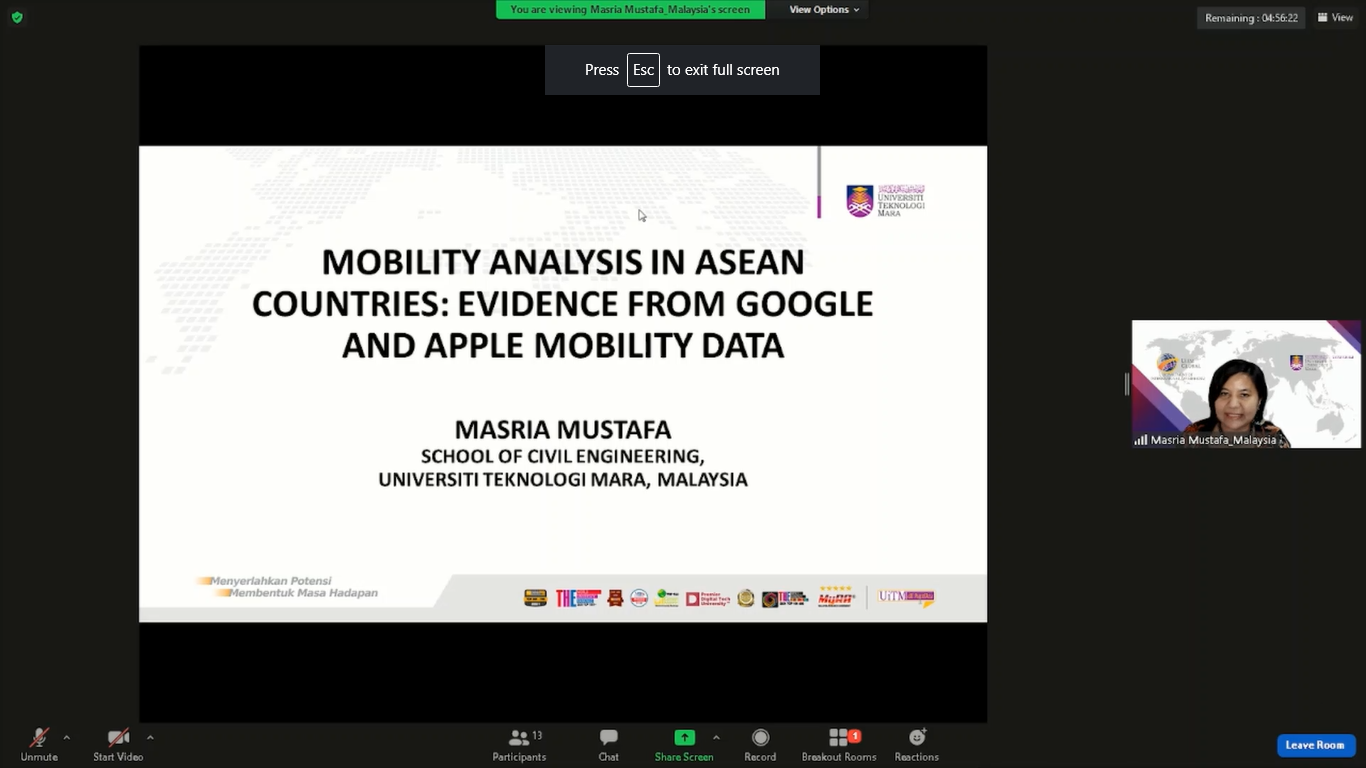Click the UiTM logo on slide
Viewport: 1366px width, 768px height.
click(x=885, y=200)
